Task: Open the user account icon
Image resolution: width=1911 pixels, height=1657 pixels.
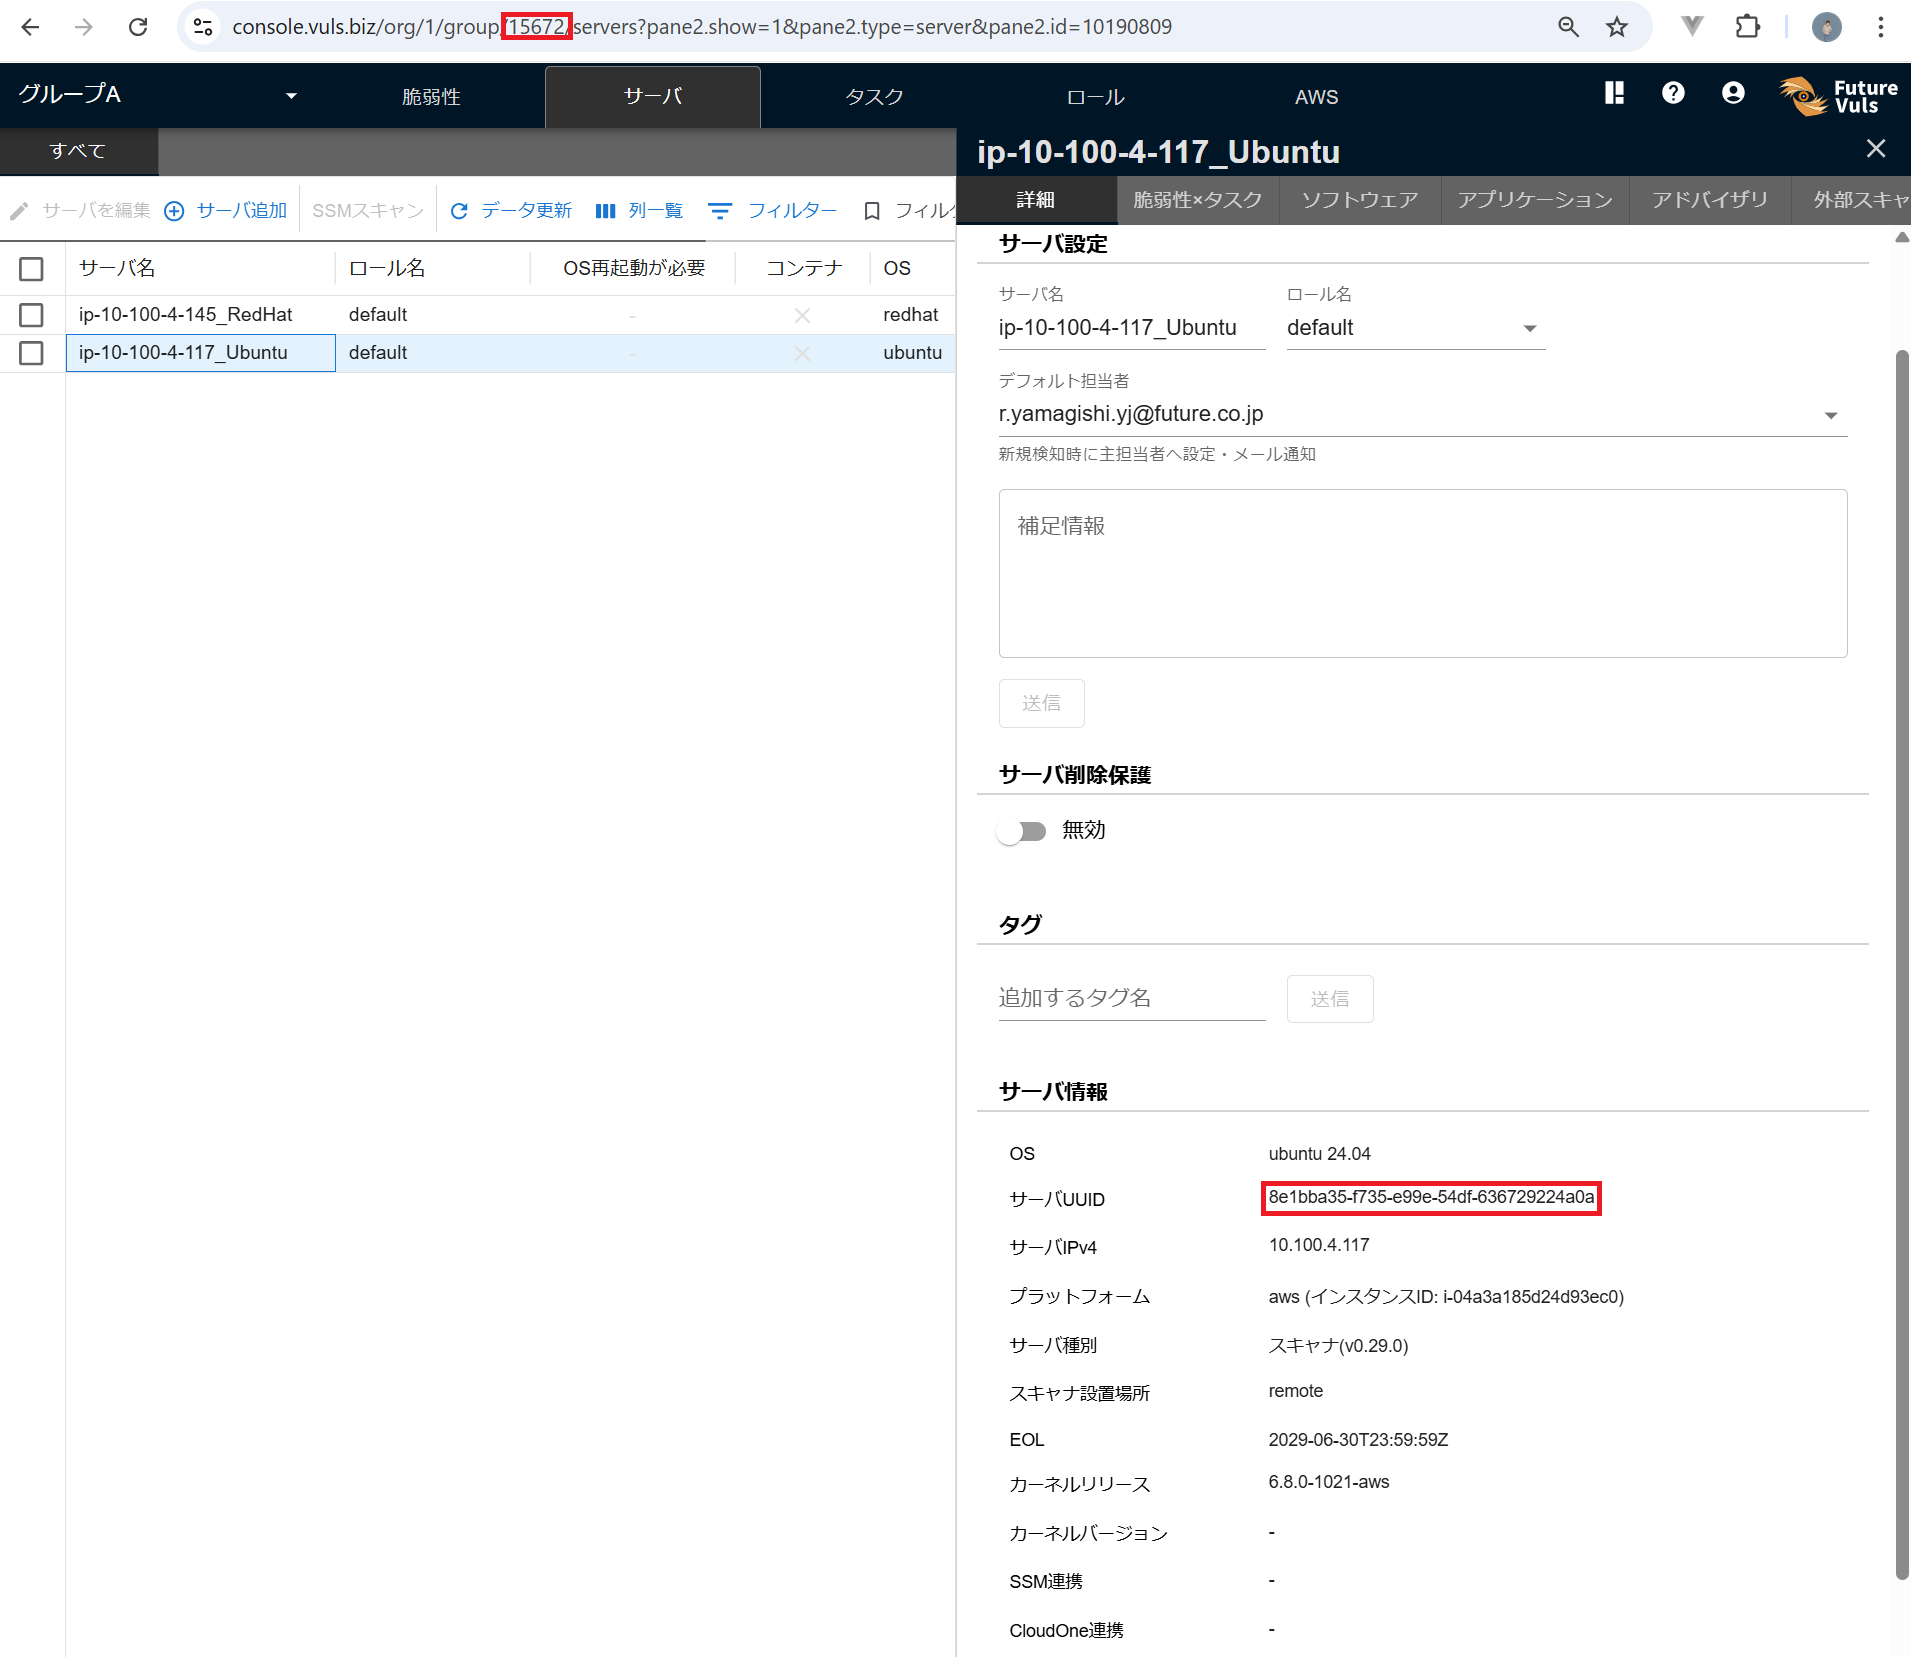Action: pyautogui.click(x=1733, y=93)
